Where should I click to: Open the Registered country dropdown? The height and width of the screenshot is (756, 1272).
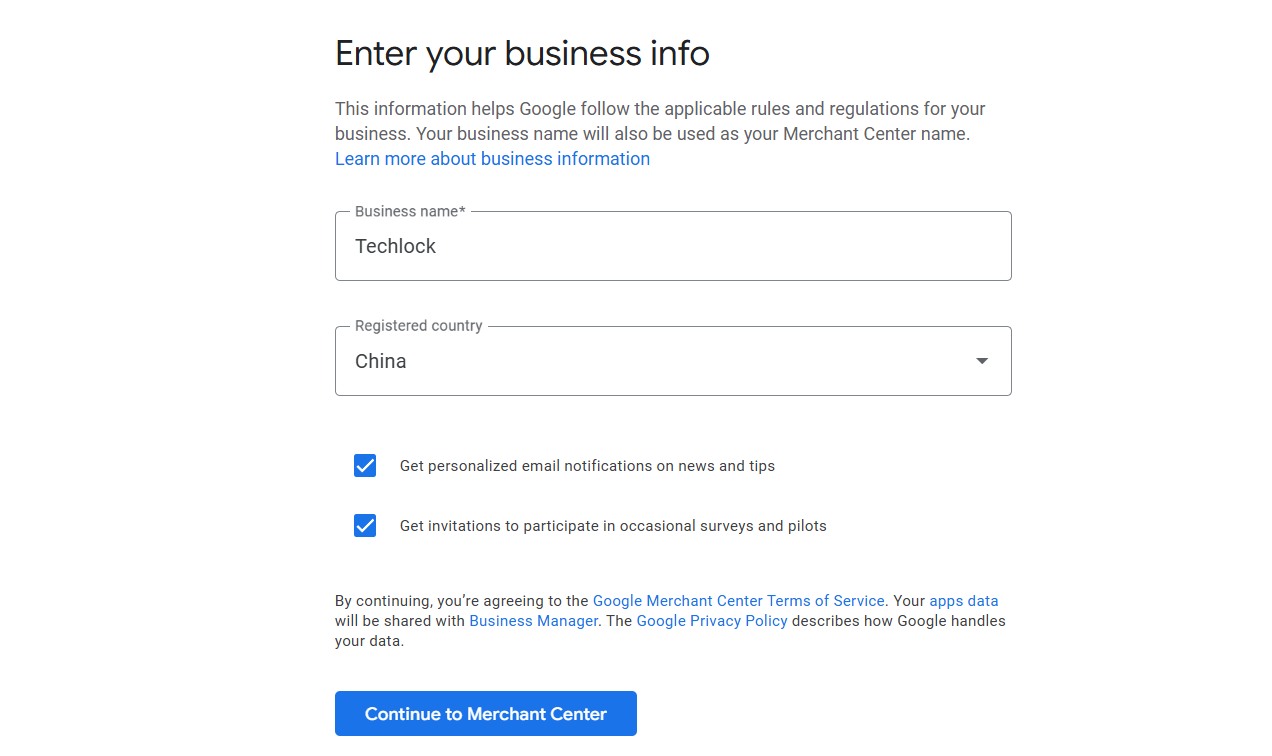point(672,361)
